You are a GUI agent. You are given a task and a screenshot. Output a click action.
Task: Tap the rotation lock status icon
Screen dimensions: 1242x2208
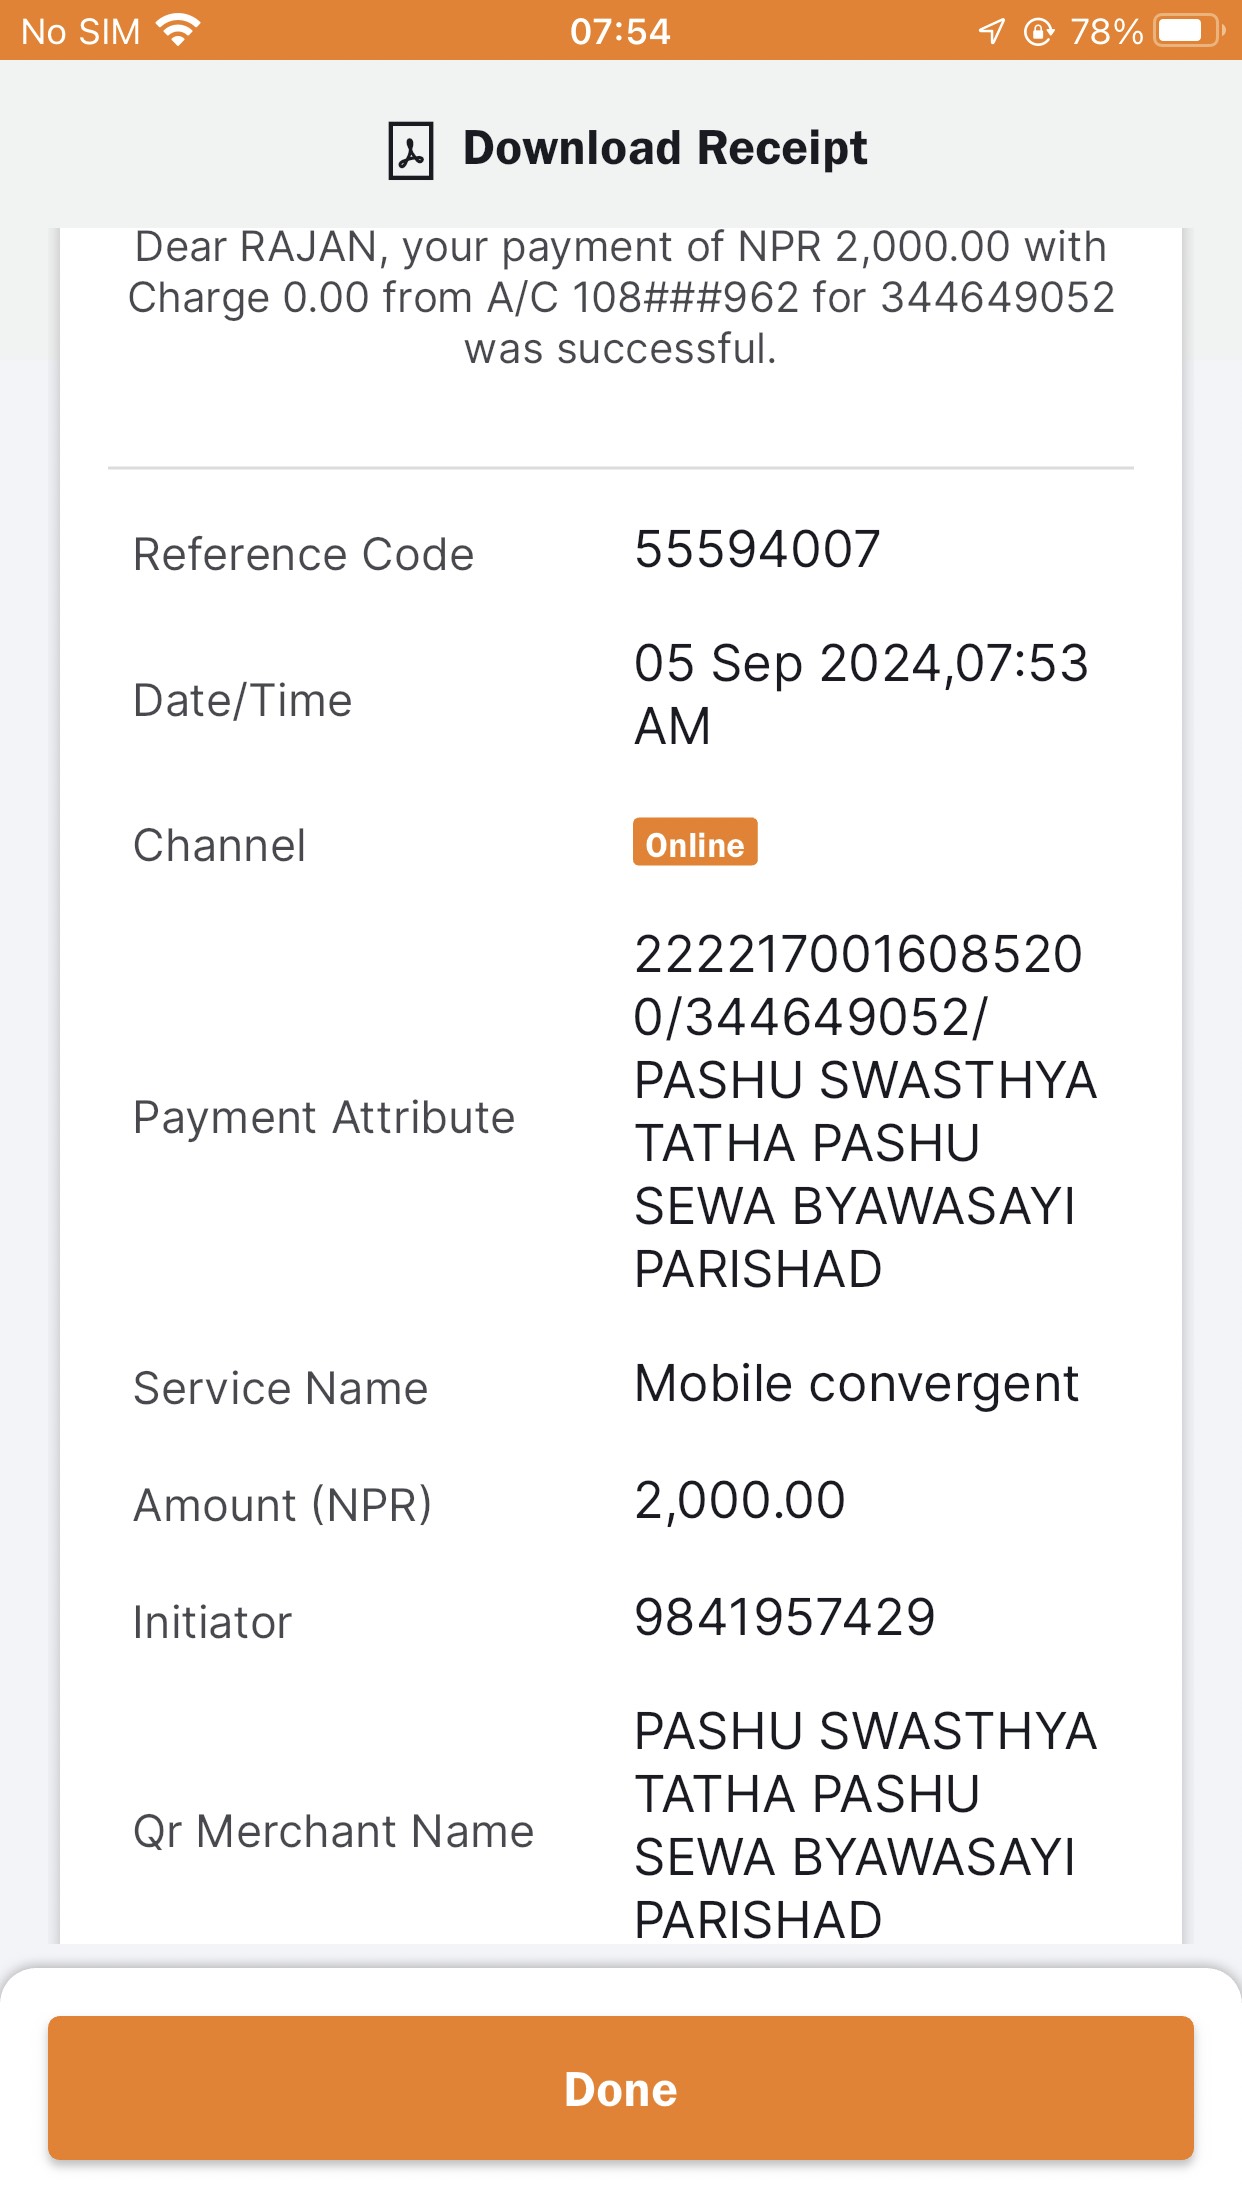coord(1039,32)
